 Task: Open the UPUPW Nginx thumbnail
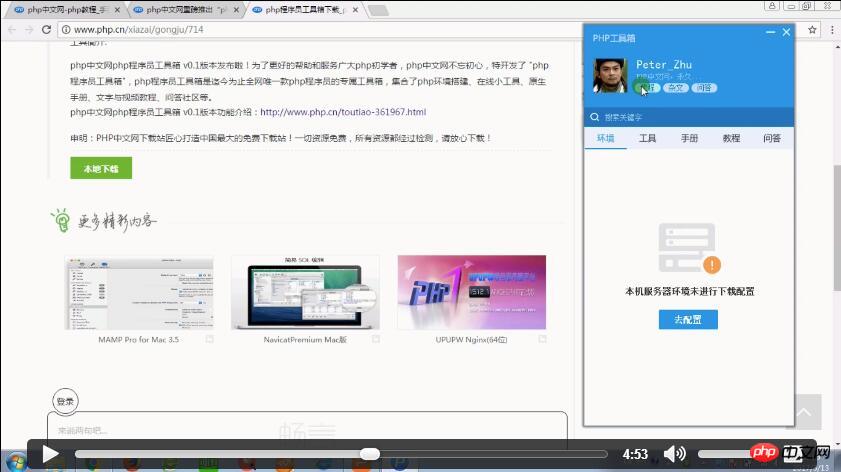pos(471,293)
